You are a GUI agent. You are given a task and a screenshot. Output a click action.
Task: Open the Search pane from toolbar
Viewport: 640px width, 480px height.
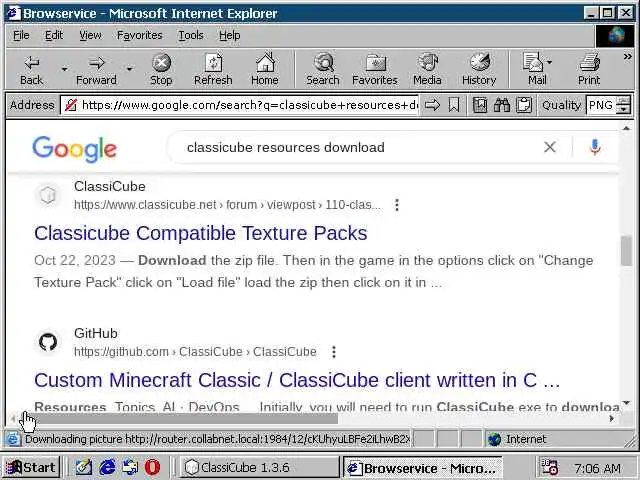pyautogui.click(x=323, y=70)
